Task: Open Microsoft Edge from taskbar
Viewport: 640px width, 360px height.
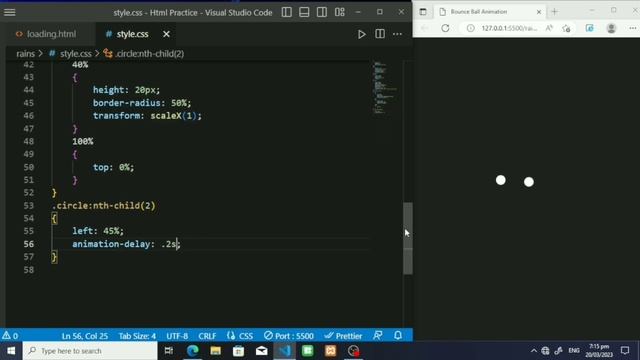Action: [192, 351]
